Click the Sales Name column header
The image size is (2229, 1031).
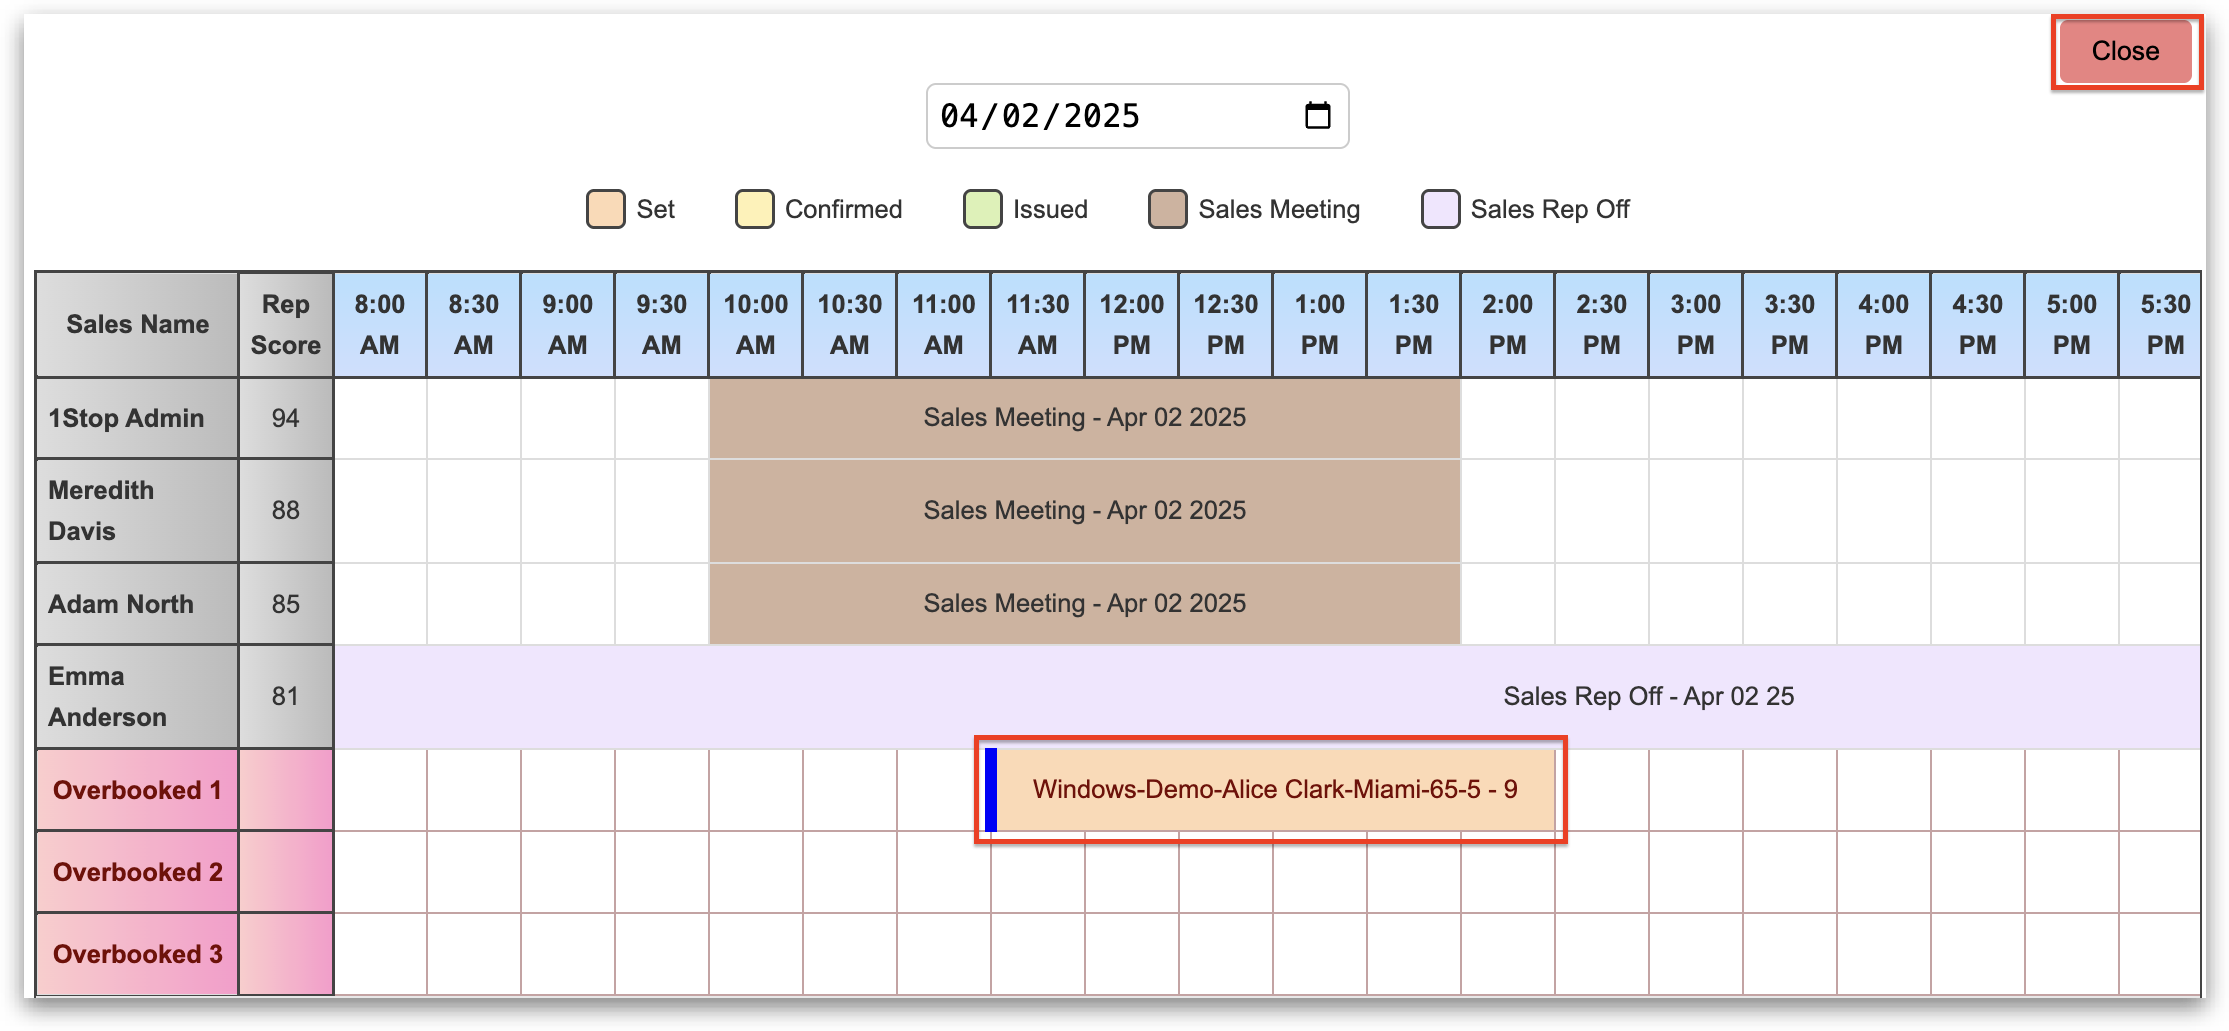point(137,324)
